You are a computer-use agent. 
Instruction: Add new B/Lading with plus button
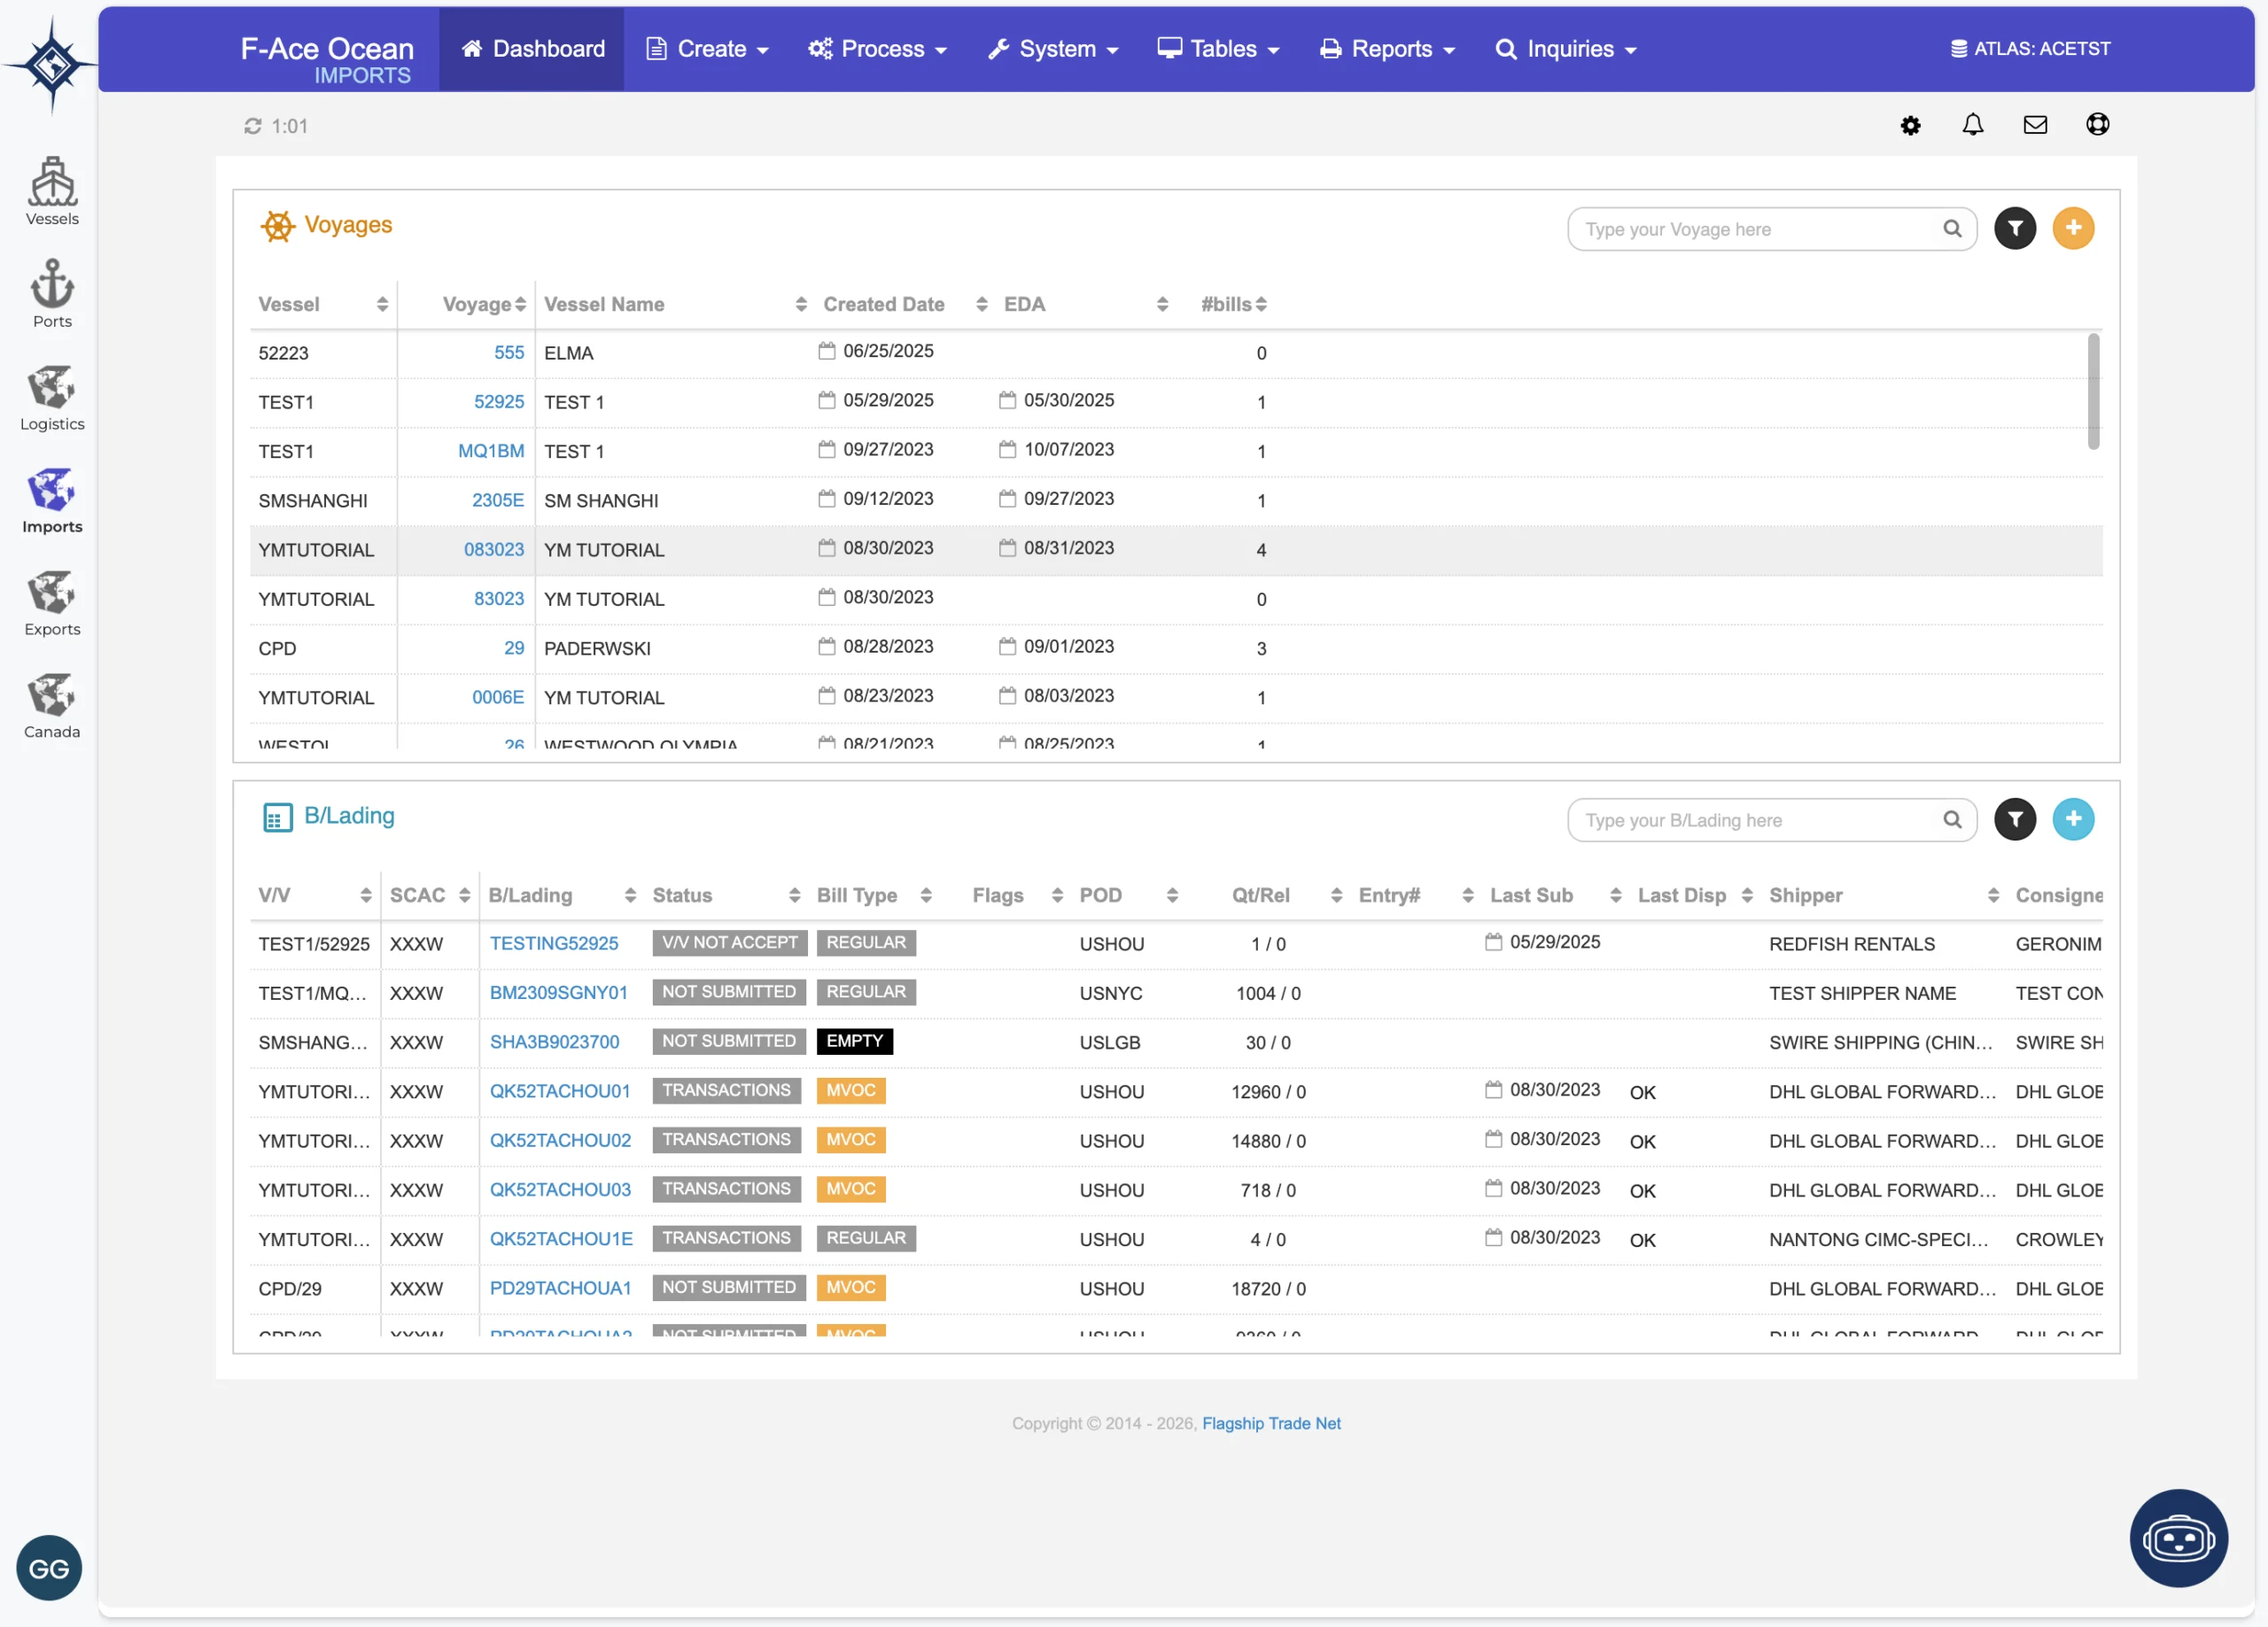pyautogui.click(x=2073, y=820)
